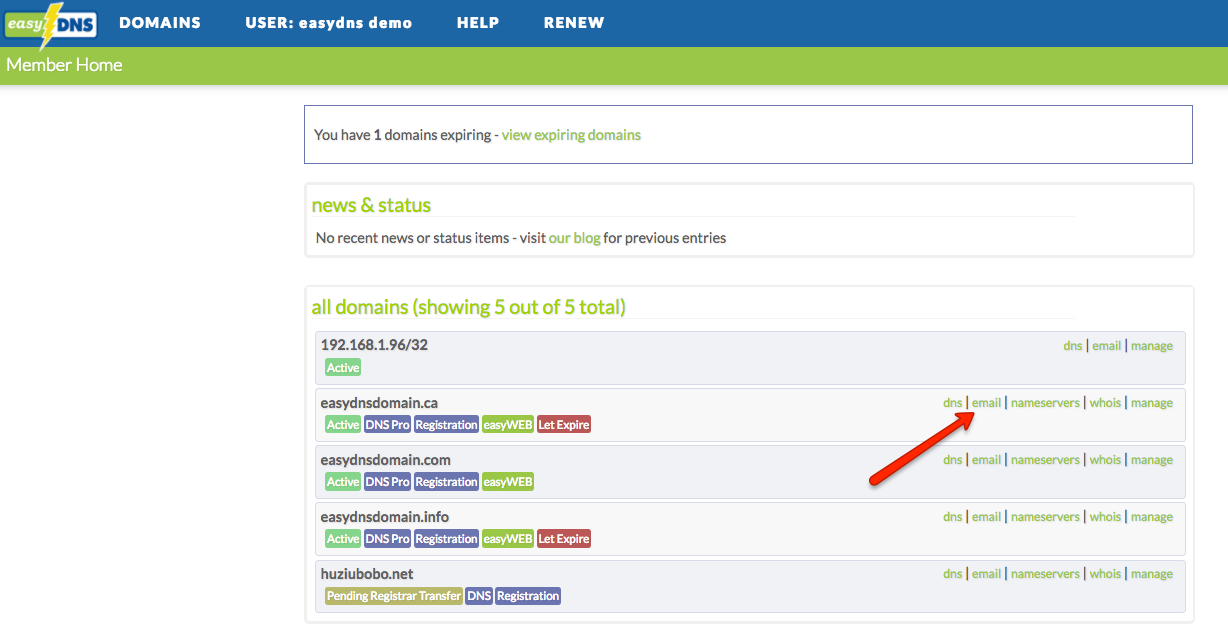This screenshot has height=637, width=1228.
Task: Click the Let Expire badge for easydnsdomain.ca
Action: tap(564, 425)
